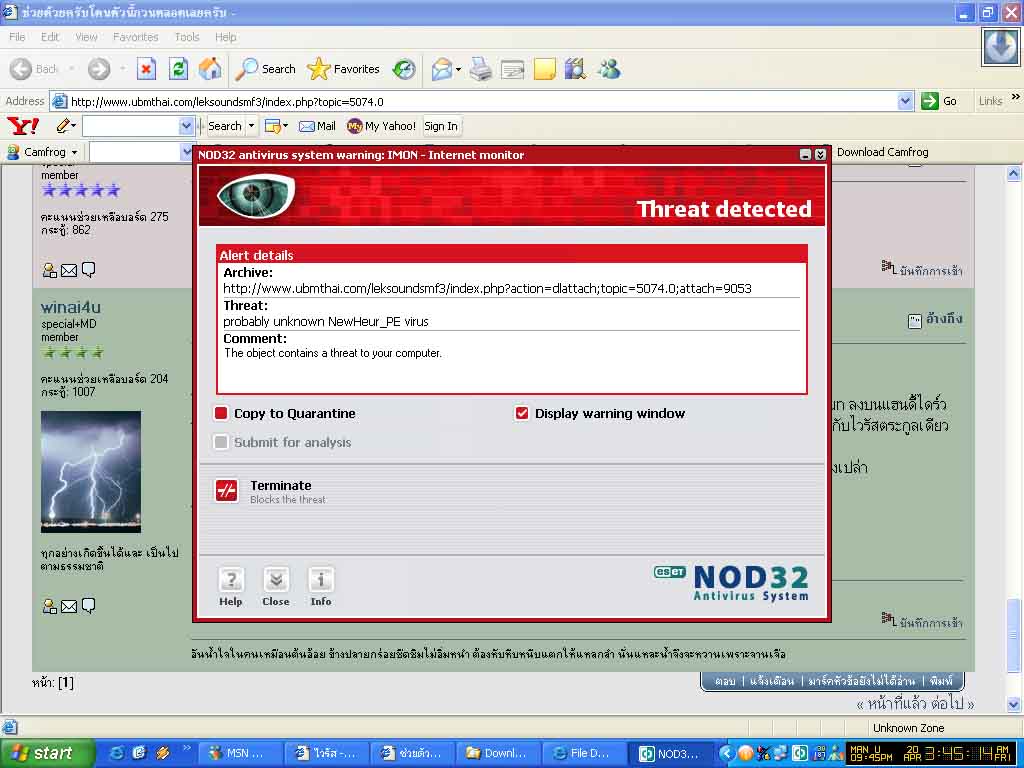
Task: Print the page using the printer icon
Action: pyautogui.click(x=481, y=69)
